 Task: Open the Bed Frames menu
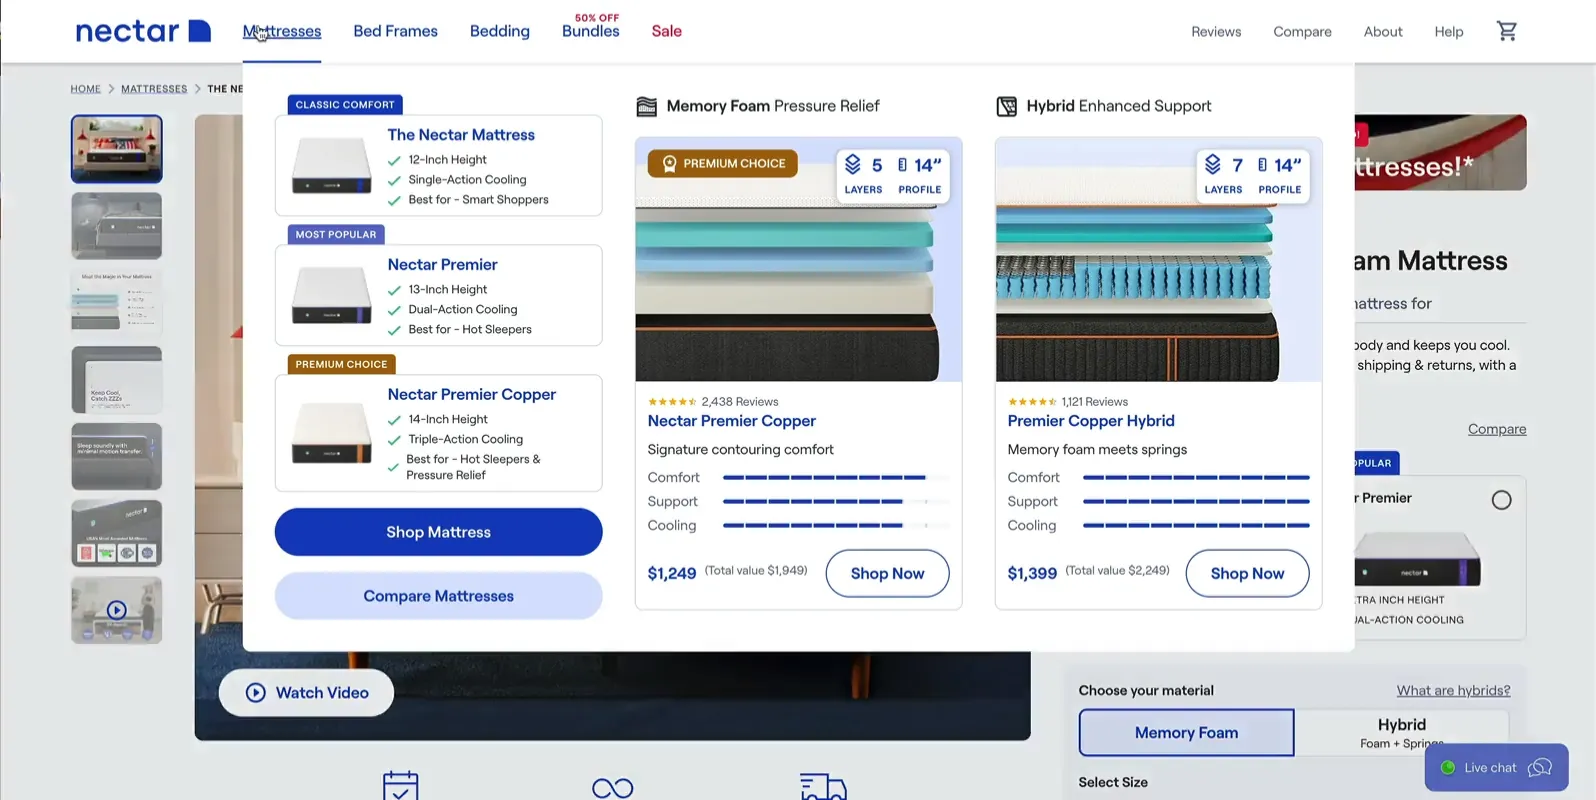[x=395, y=31]
